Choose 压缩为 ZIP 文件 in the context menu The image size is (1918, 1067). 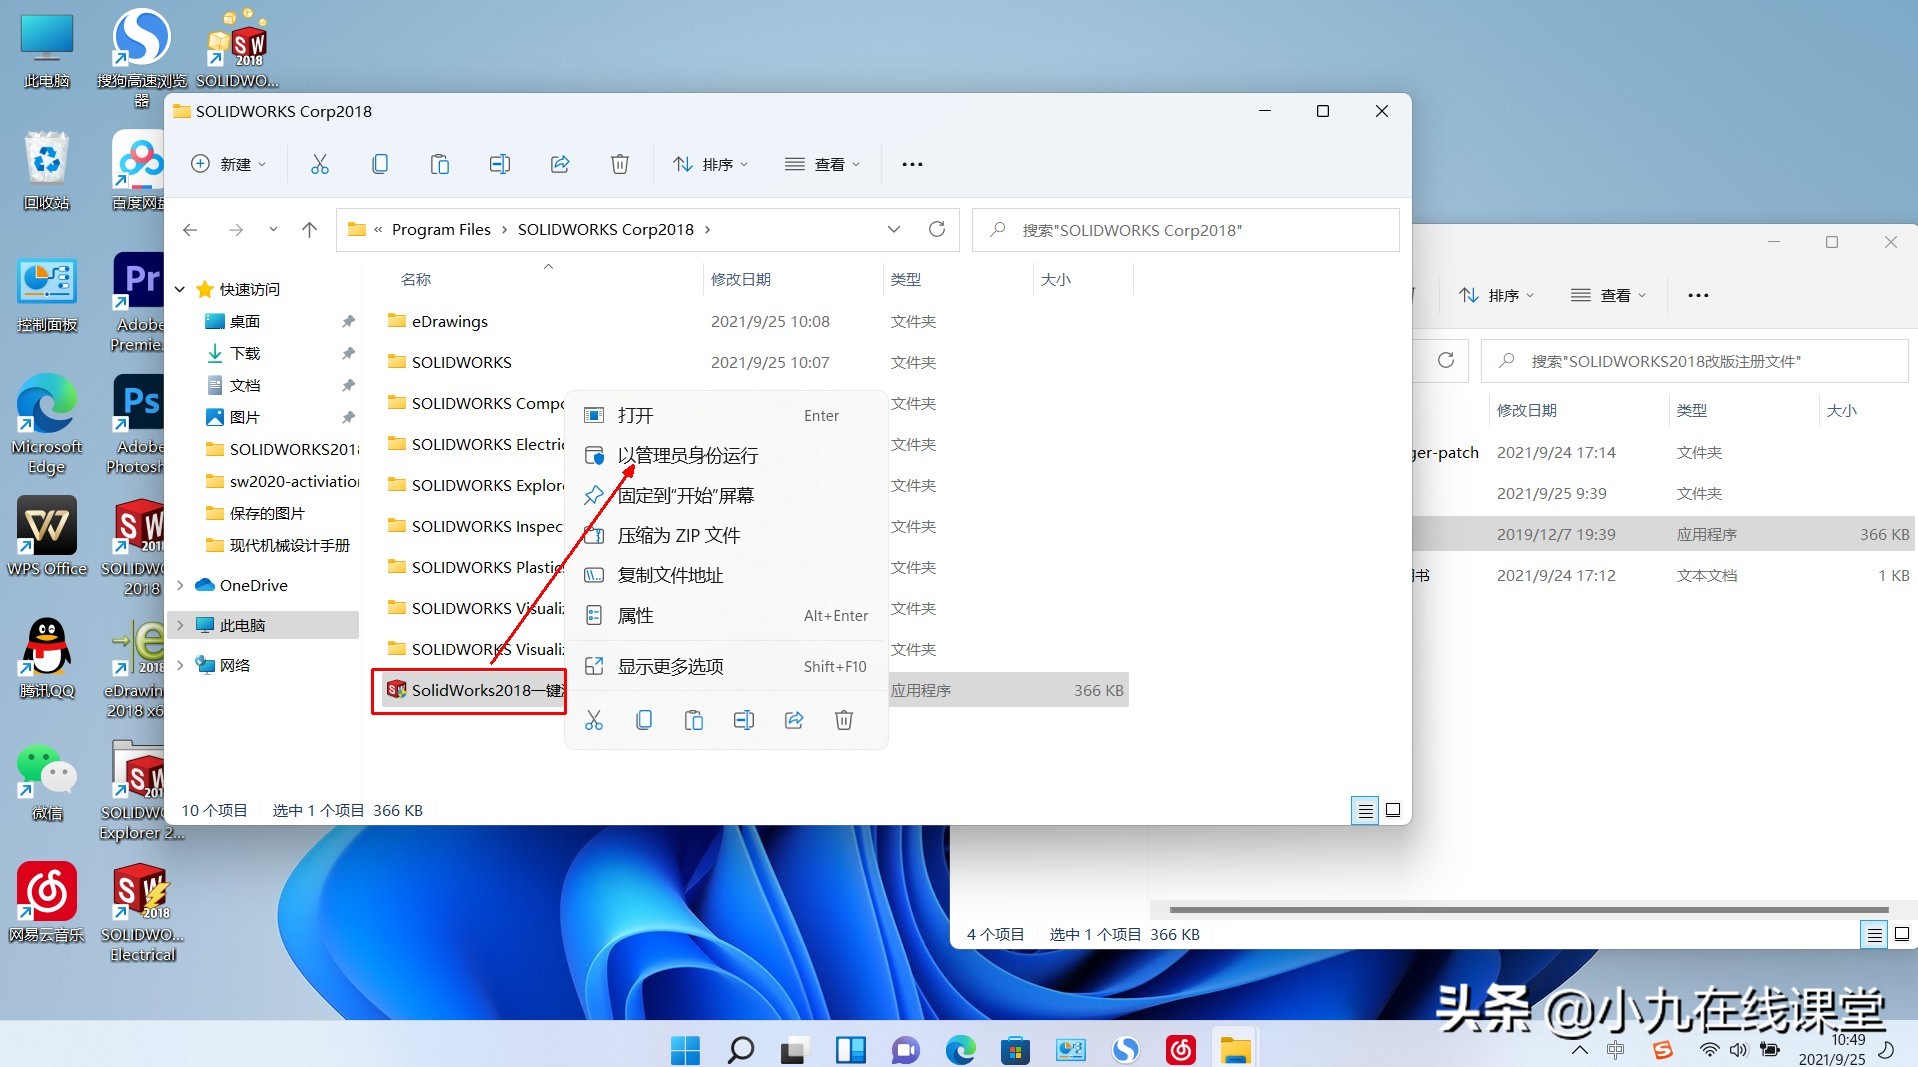(678, 535)
